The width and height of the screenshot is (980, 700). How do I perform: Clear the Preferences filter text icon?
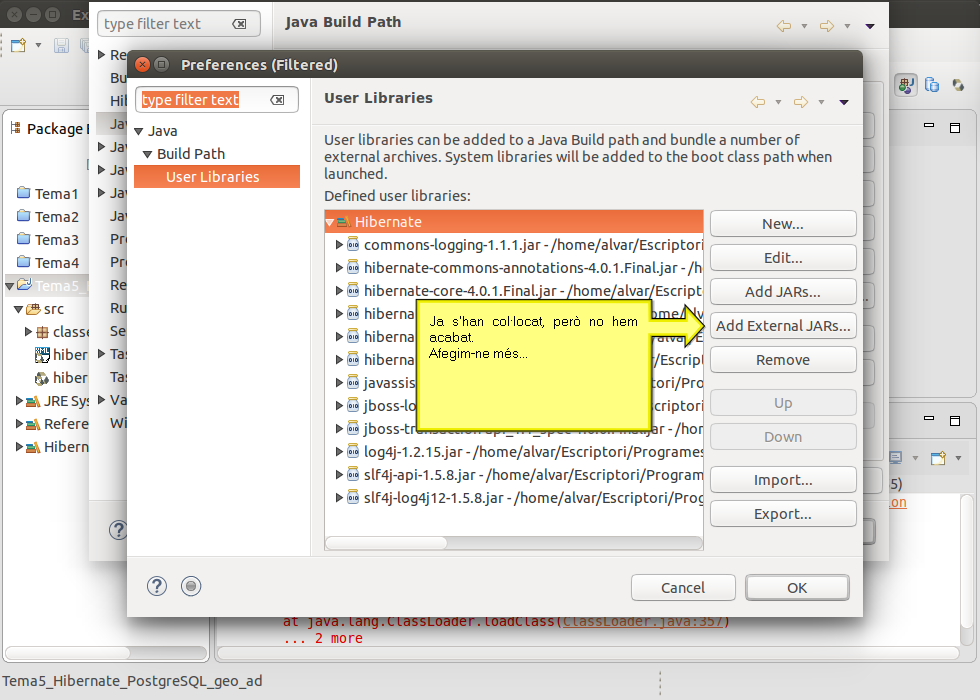click(x=278, y=100)
